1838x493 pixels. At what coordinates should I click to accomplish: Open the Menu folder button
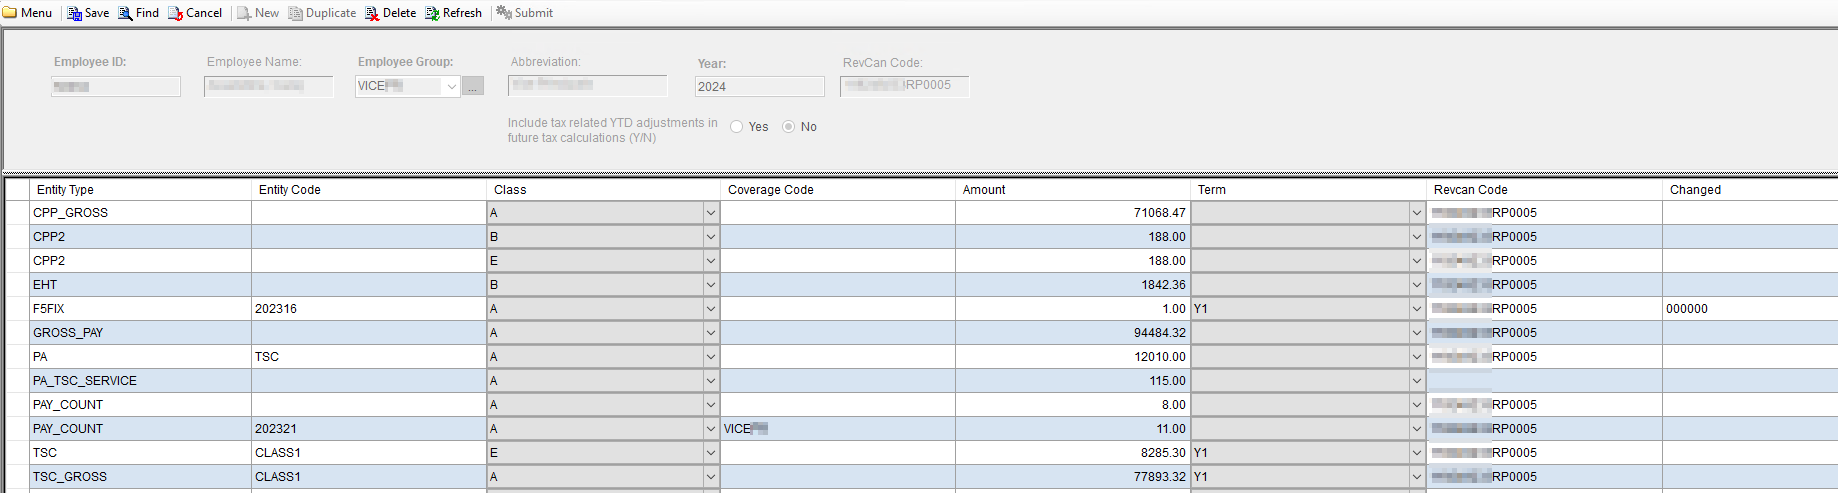tap(28, 13)
